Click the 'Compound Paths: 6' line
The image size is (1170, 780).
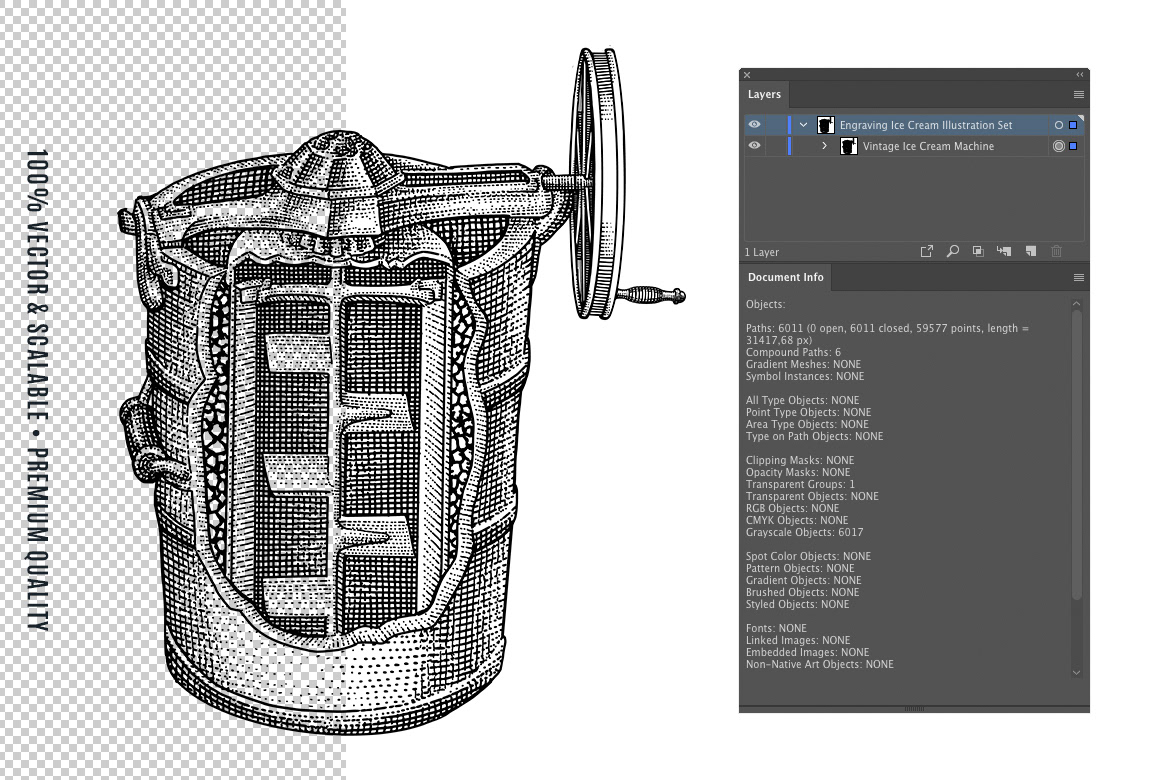click(x=793, y=352)
